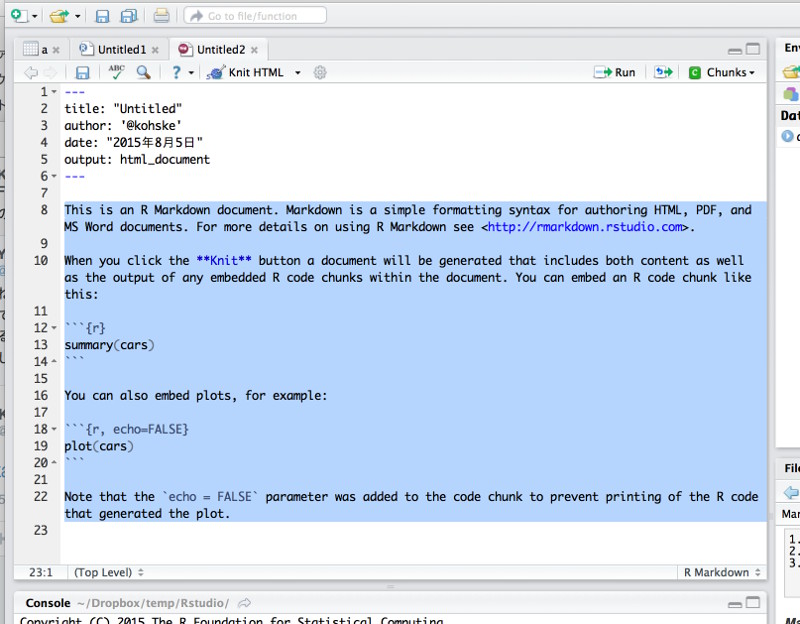Collapse the code chunk at line 12

54,328
